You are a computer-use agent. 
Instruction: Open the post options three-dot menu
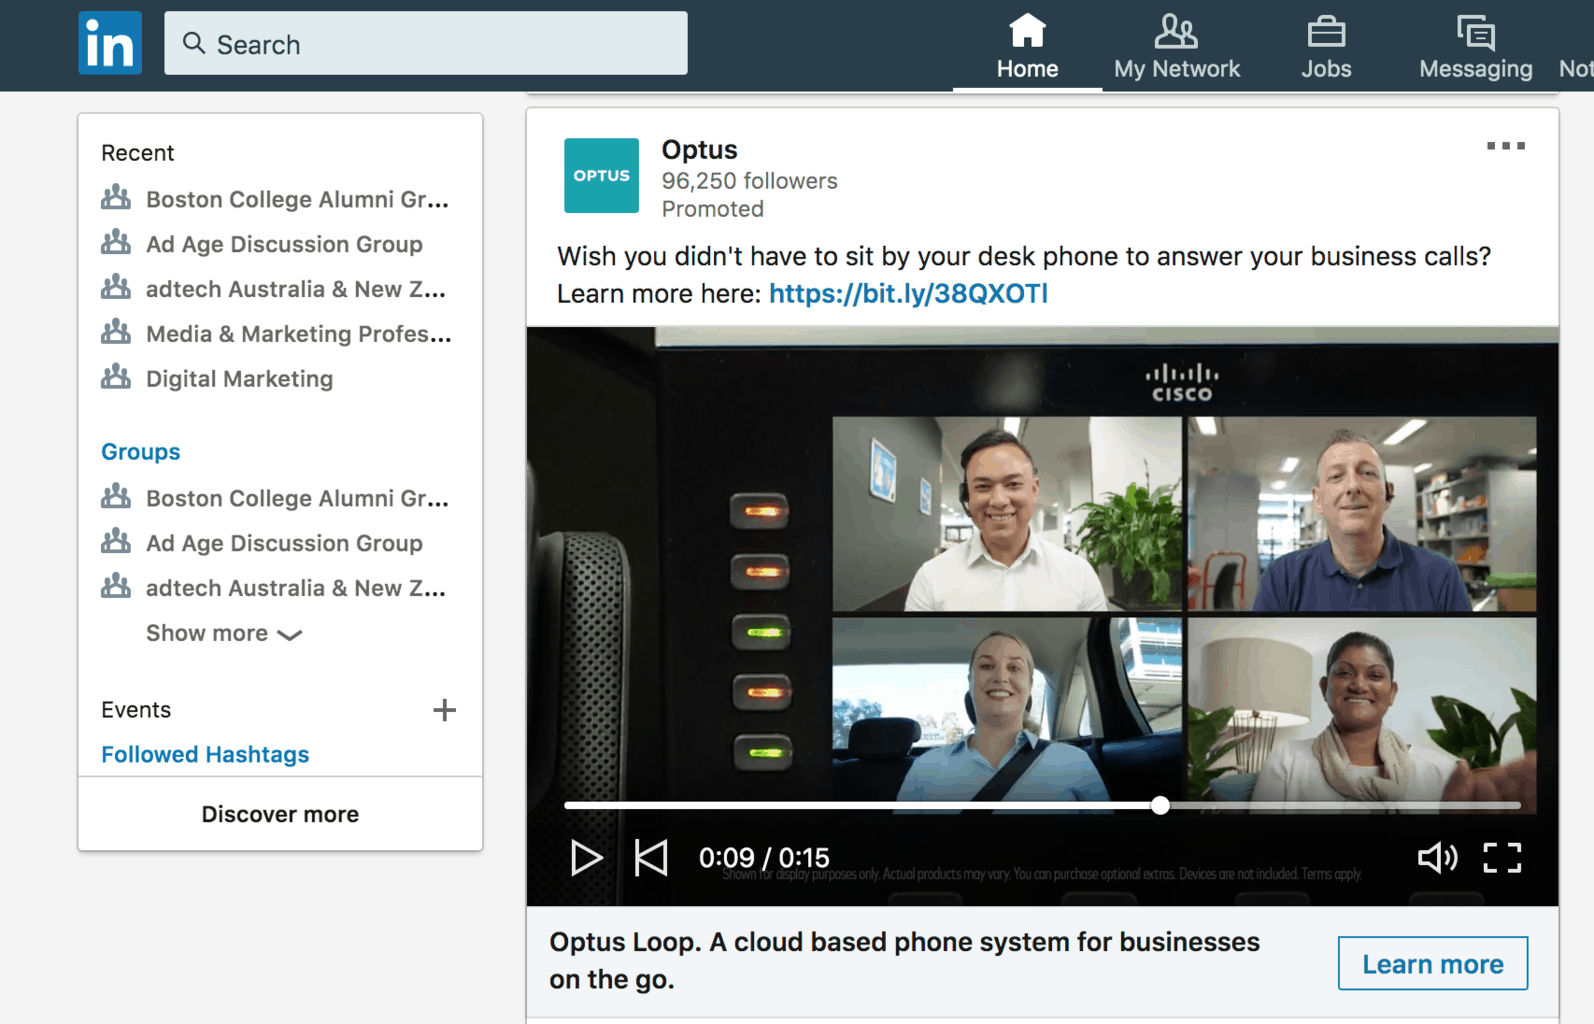pyautogui.click(x=1505, y=146)
